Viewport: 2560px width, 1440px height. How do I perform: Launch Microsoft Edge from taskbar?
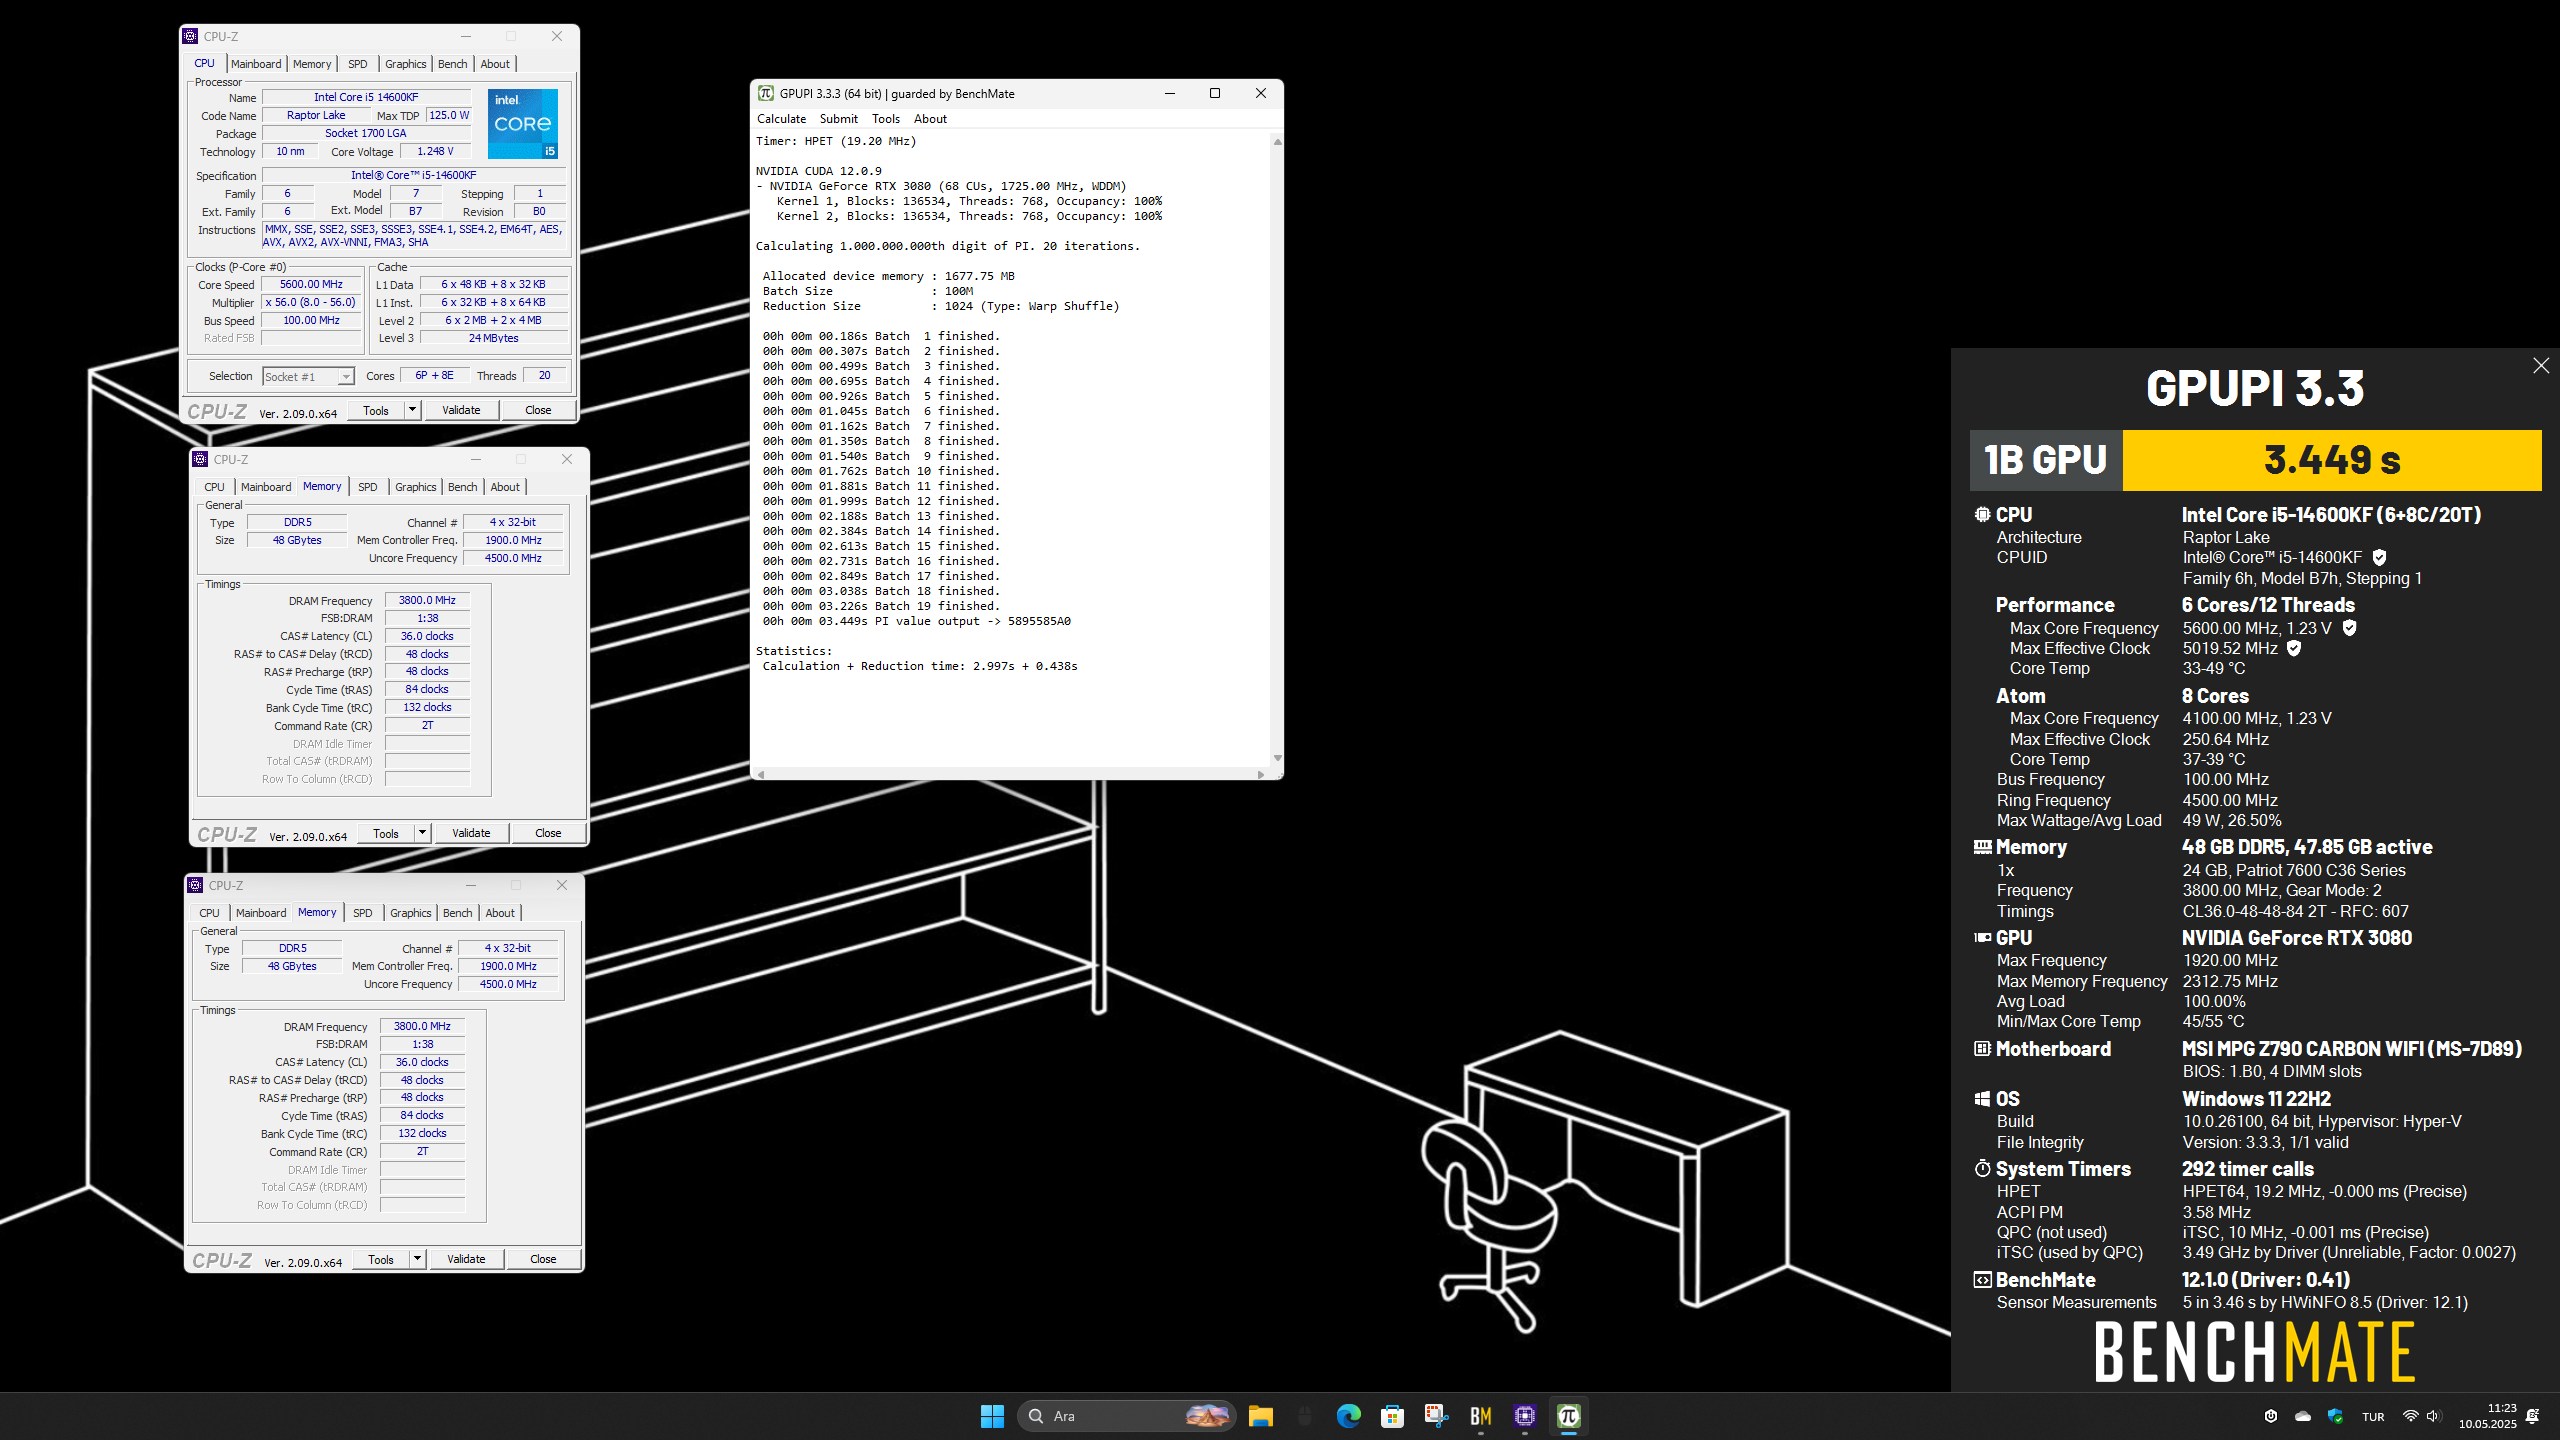(1348, 1416)
